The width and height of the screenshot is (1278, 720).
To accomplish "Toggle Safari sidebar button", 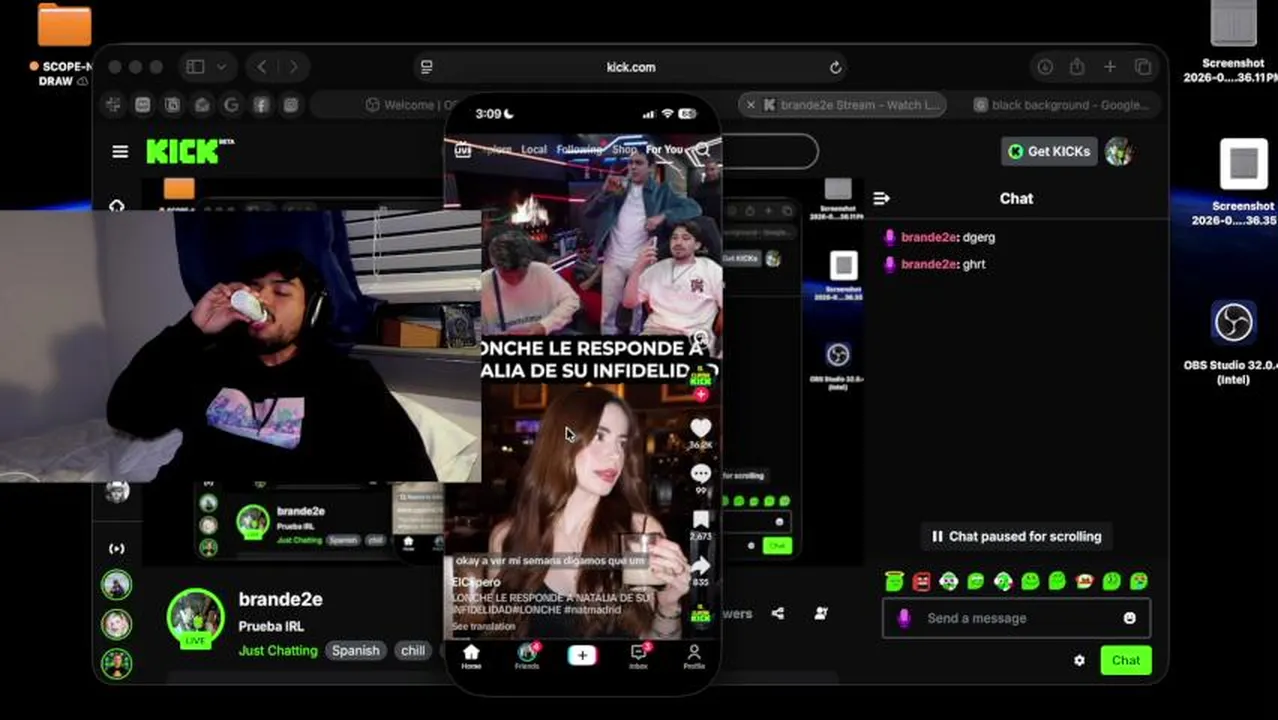I will [195, 67].
